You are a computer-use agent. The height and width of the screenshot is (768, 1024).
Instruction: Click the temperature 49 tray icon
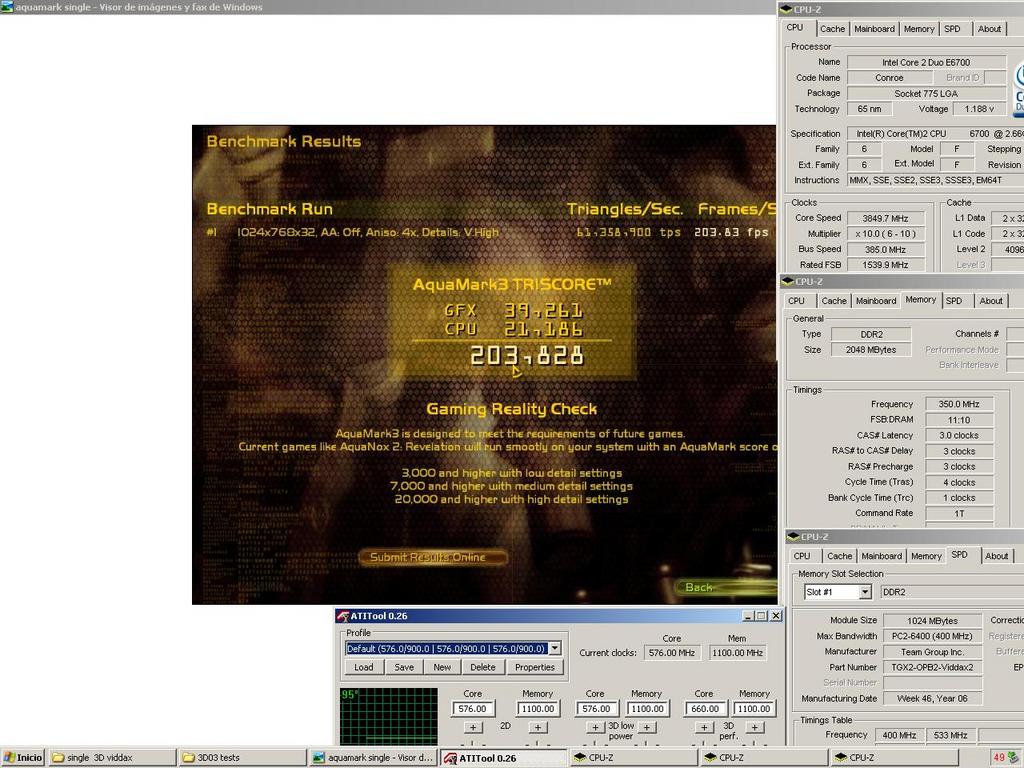pyautogui.click(x=999, y=758)
